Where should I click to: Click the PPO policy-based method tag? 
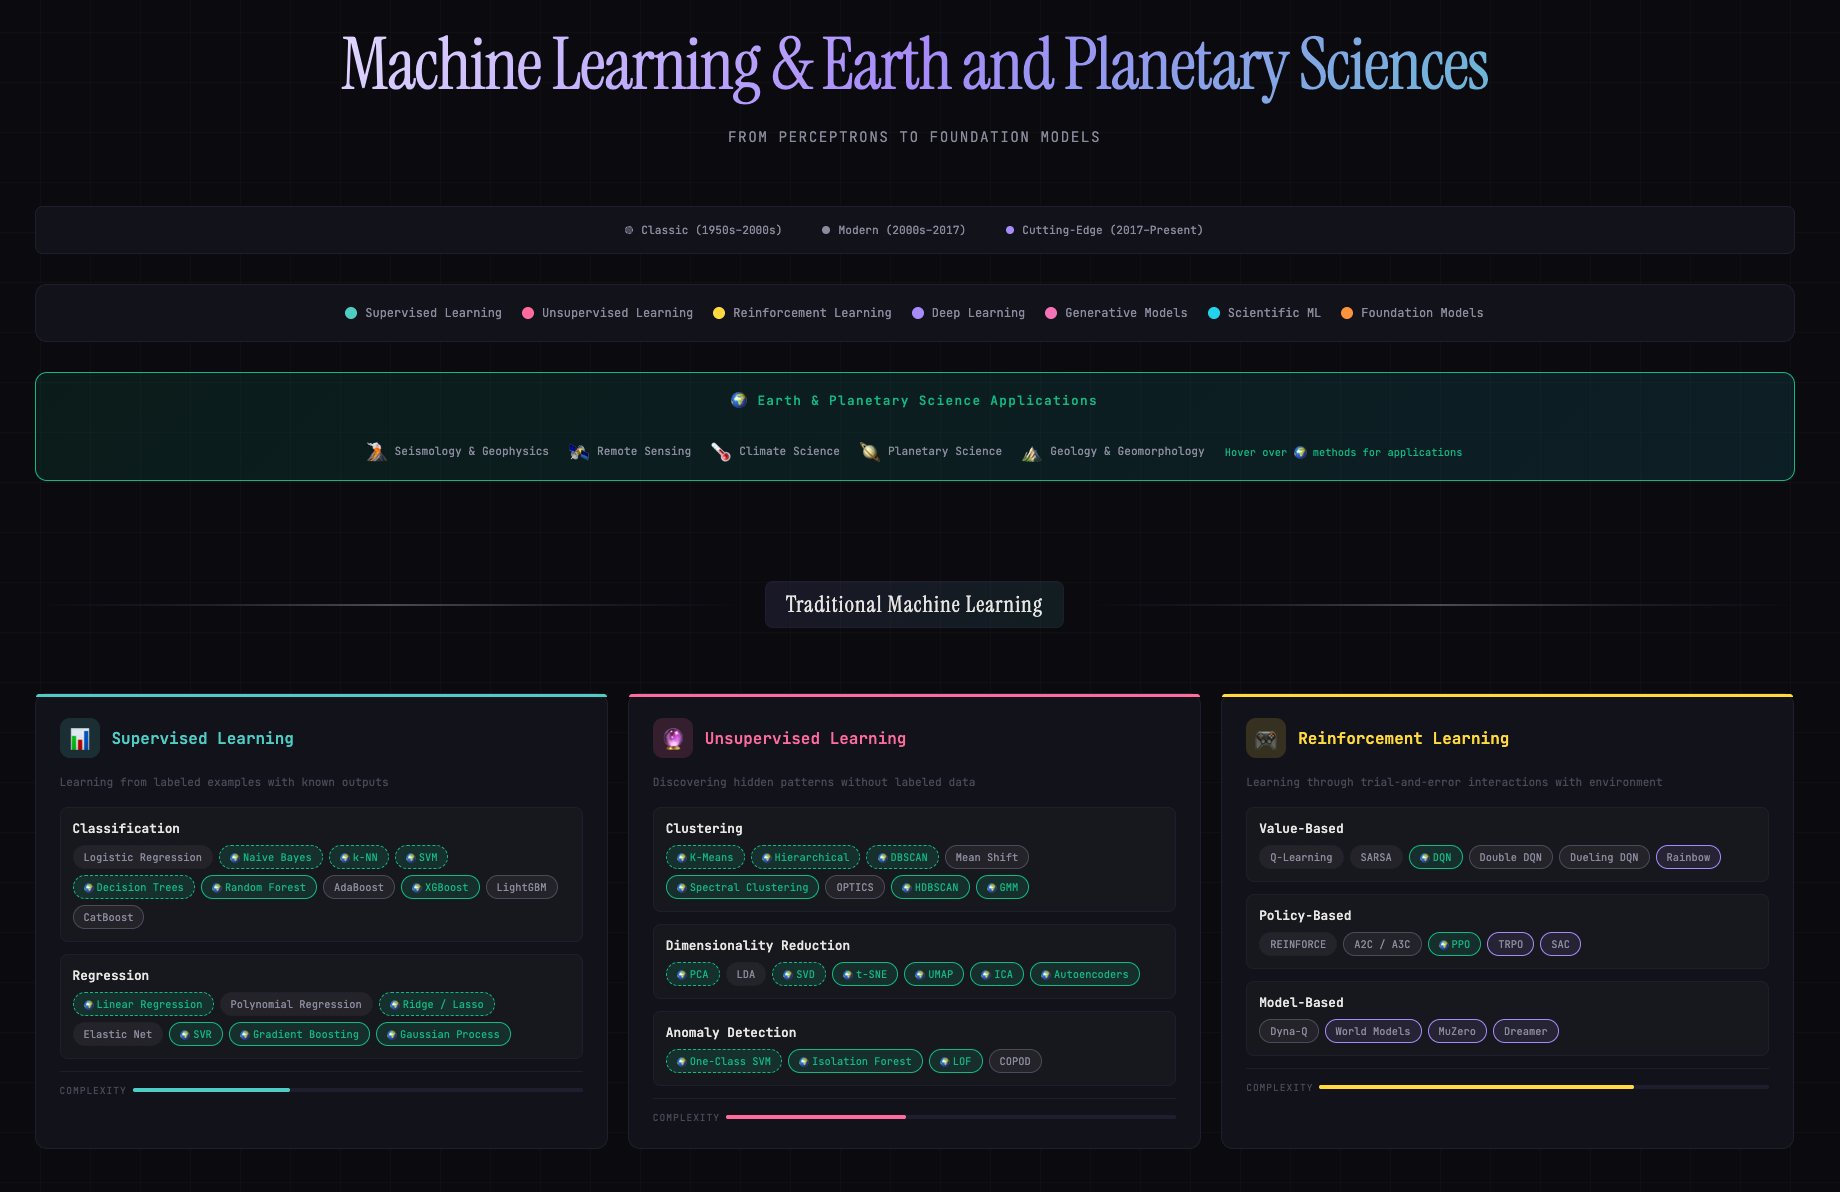coord(1454,944)
